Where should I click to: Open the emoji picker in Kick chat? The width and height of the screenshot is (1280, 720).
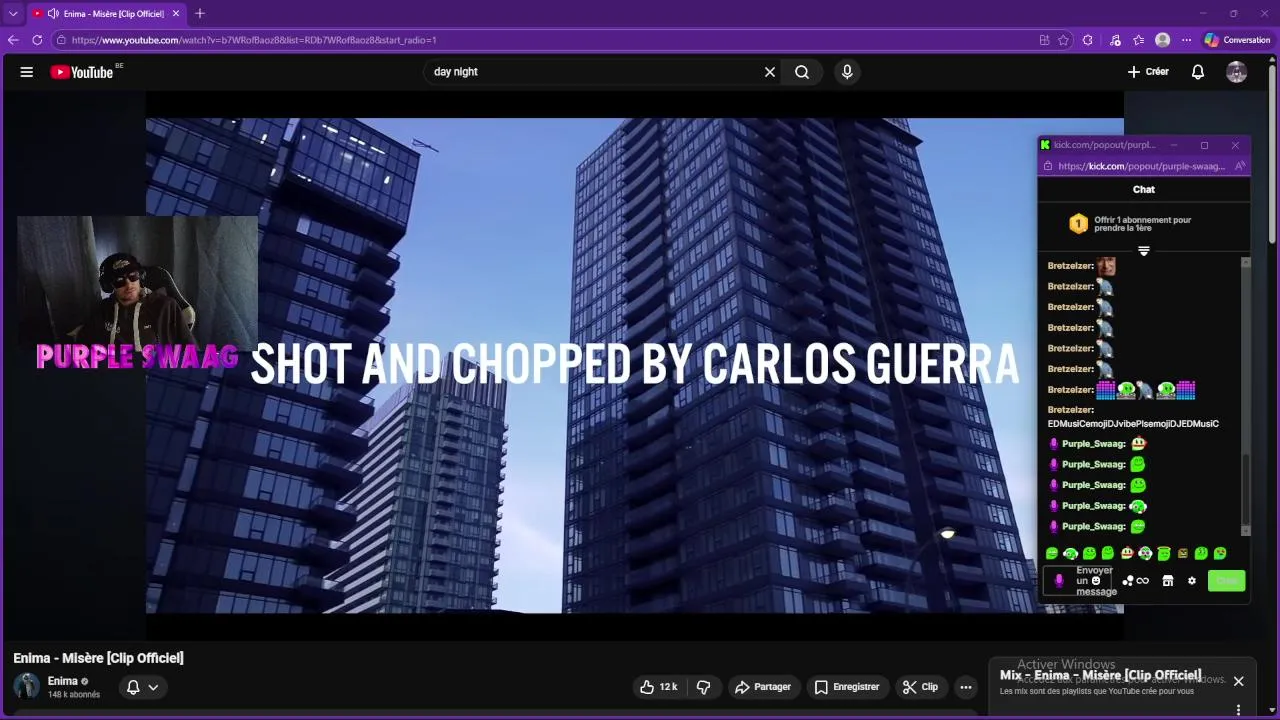tap(1096, 580)
